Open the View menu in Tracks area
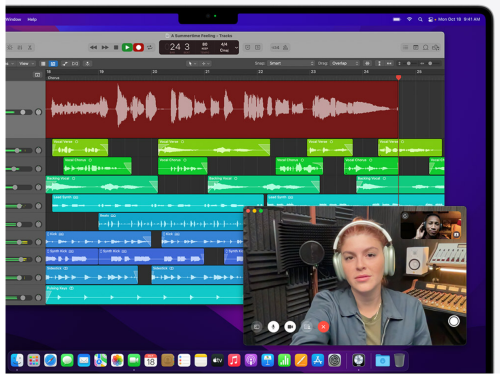Image resolution: width=500 pixels, height=383 pixels. click(26, 63)
